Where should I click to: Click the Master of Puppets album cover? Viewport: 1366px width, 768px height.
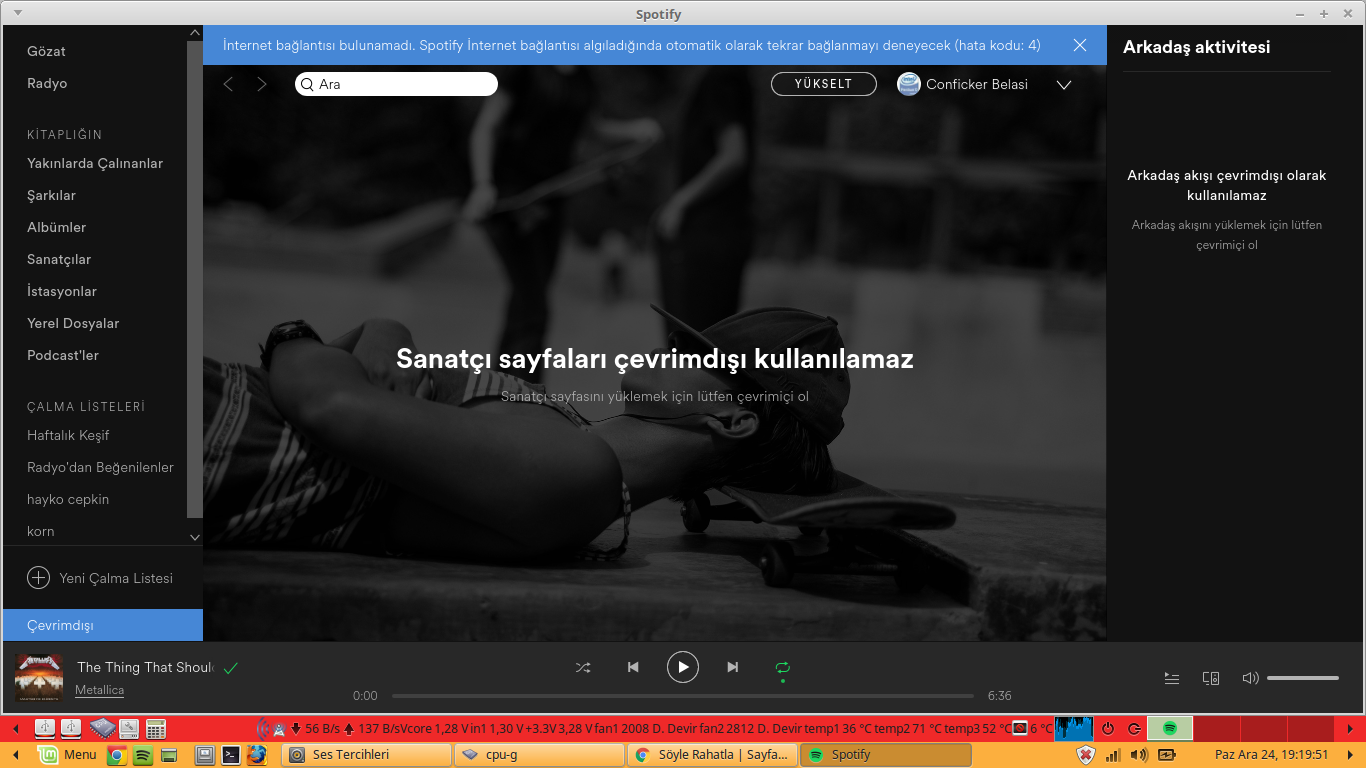click(39, 678)
